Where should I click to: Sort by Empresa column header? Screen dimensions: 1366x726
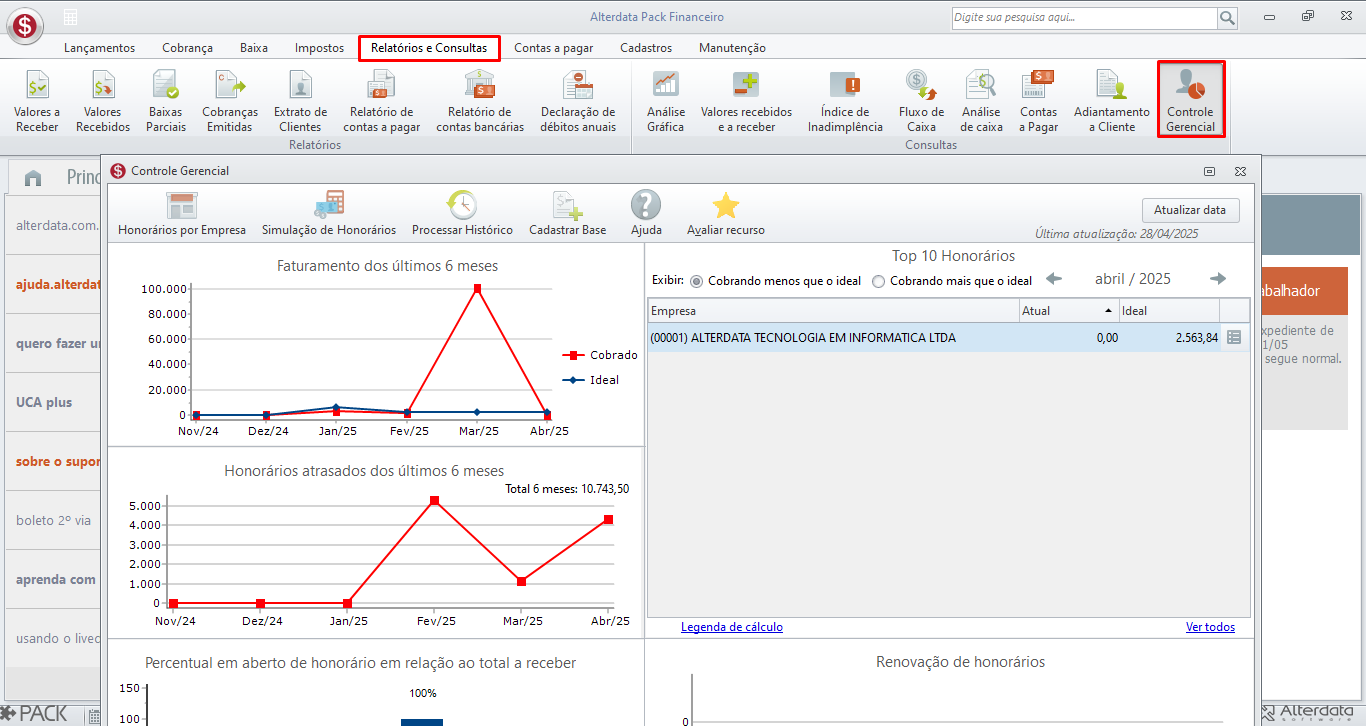click(833, 311)
